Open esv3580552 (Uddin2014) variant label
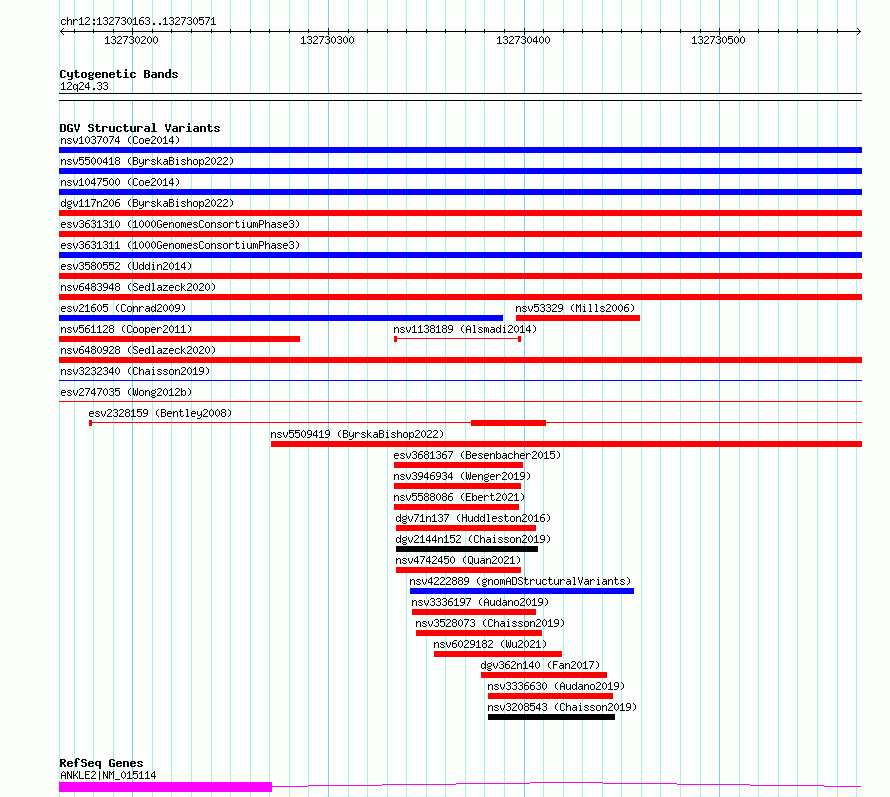Image resolution: width=890 pixels, height=797 pixels. (126, 266)
